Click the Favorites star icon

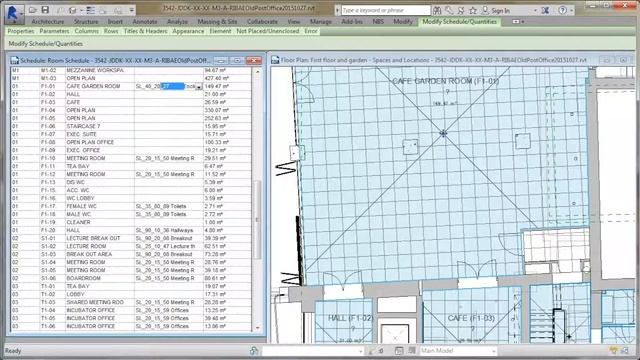(x=473, y=10)
